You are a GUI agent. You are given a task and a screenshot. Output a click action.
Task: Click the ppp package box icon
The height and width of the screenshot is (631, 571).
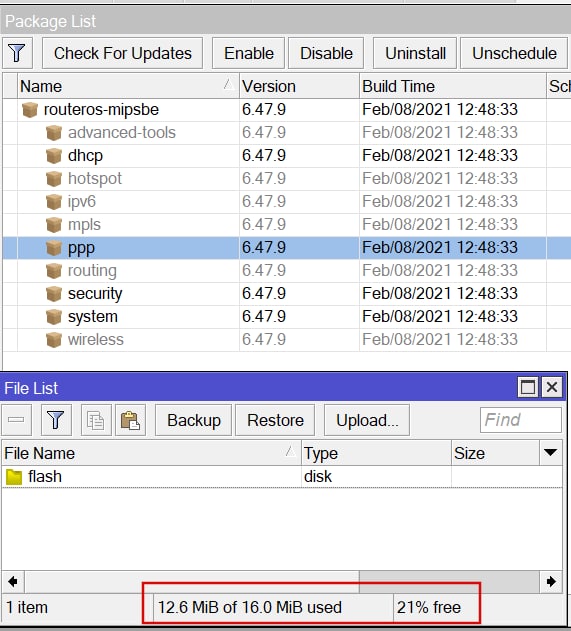pos(54,247)
